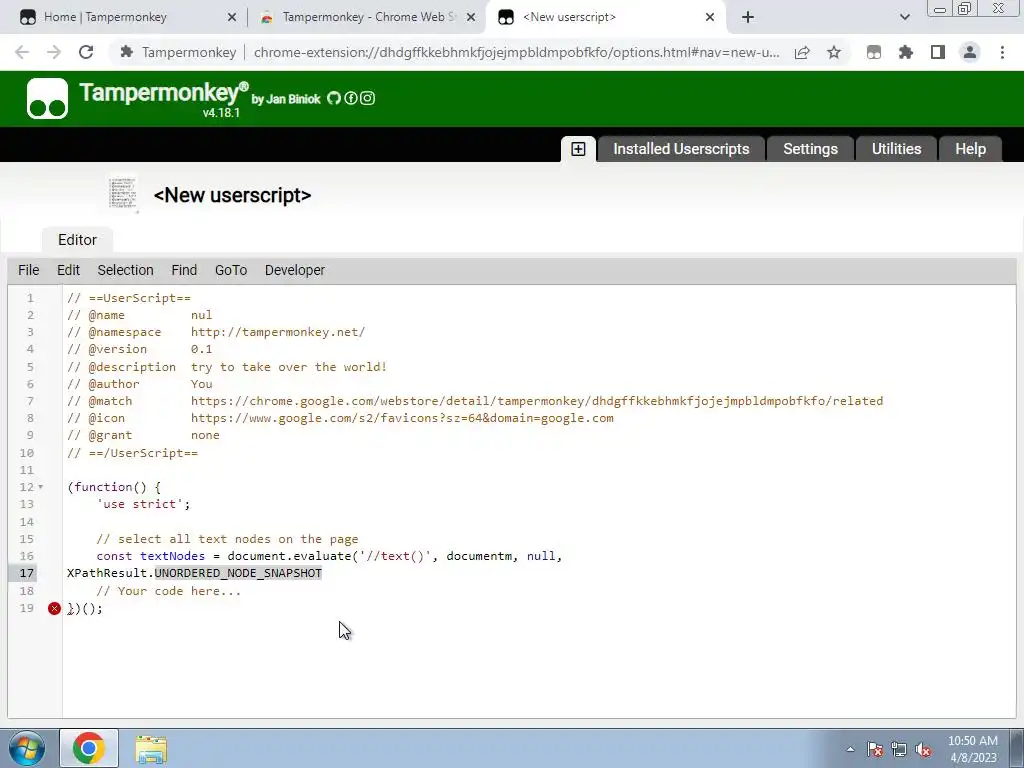The height and width of the screenshot is (768, 1024).
Task: Click muted volume tray icon
Action: pyautogui.click(x=923, y=749)
